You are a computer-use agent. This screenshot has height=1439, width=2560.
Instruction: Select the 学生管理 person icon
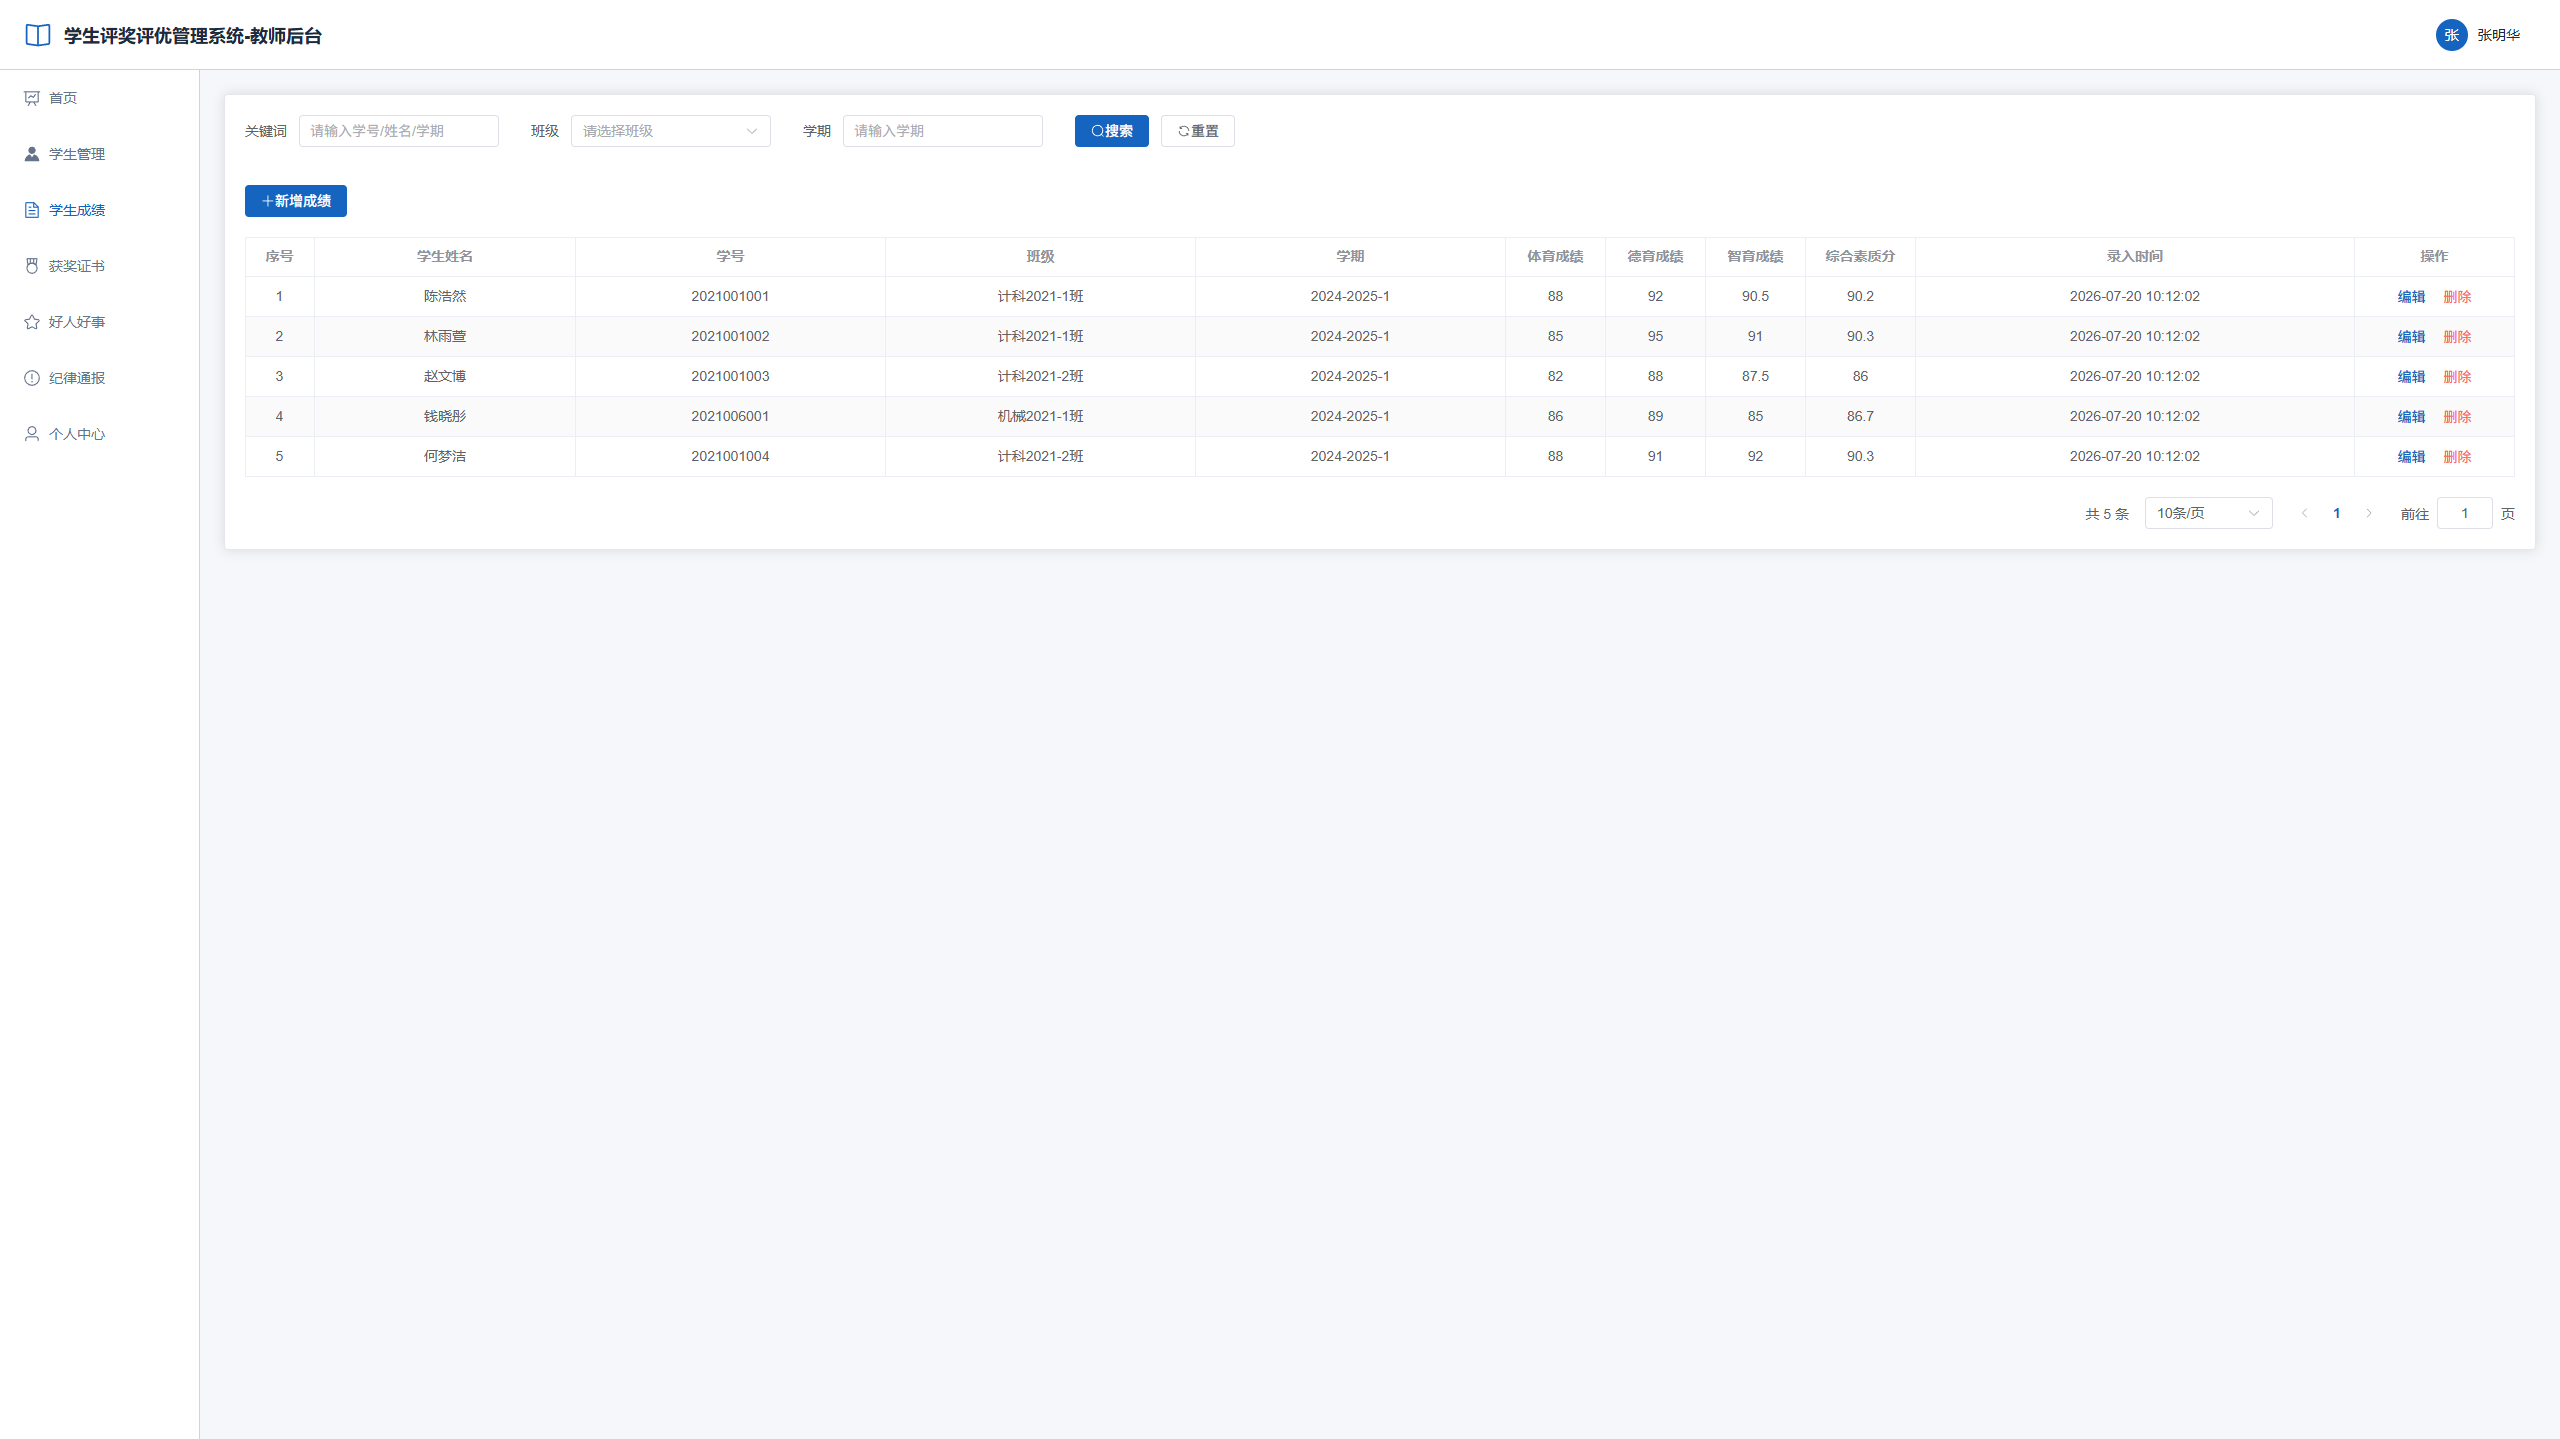click(32, 154)
